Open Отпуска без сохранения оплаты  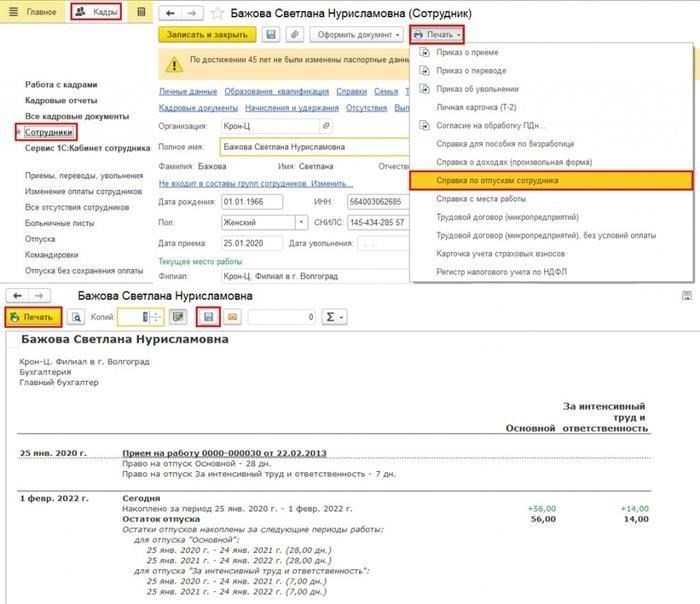pos(84,271)
